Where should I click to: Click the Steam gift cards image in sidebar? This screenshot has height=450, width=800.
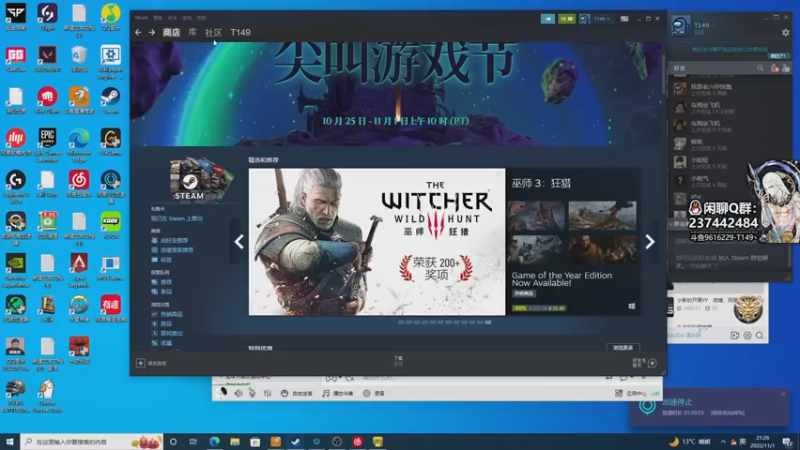(x=200, y=179)
